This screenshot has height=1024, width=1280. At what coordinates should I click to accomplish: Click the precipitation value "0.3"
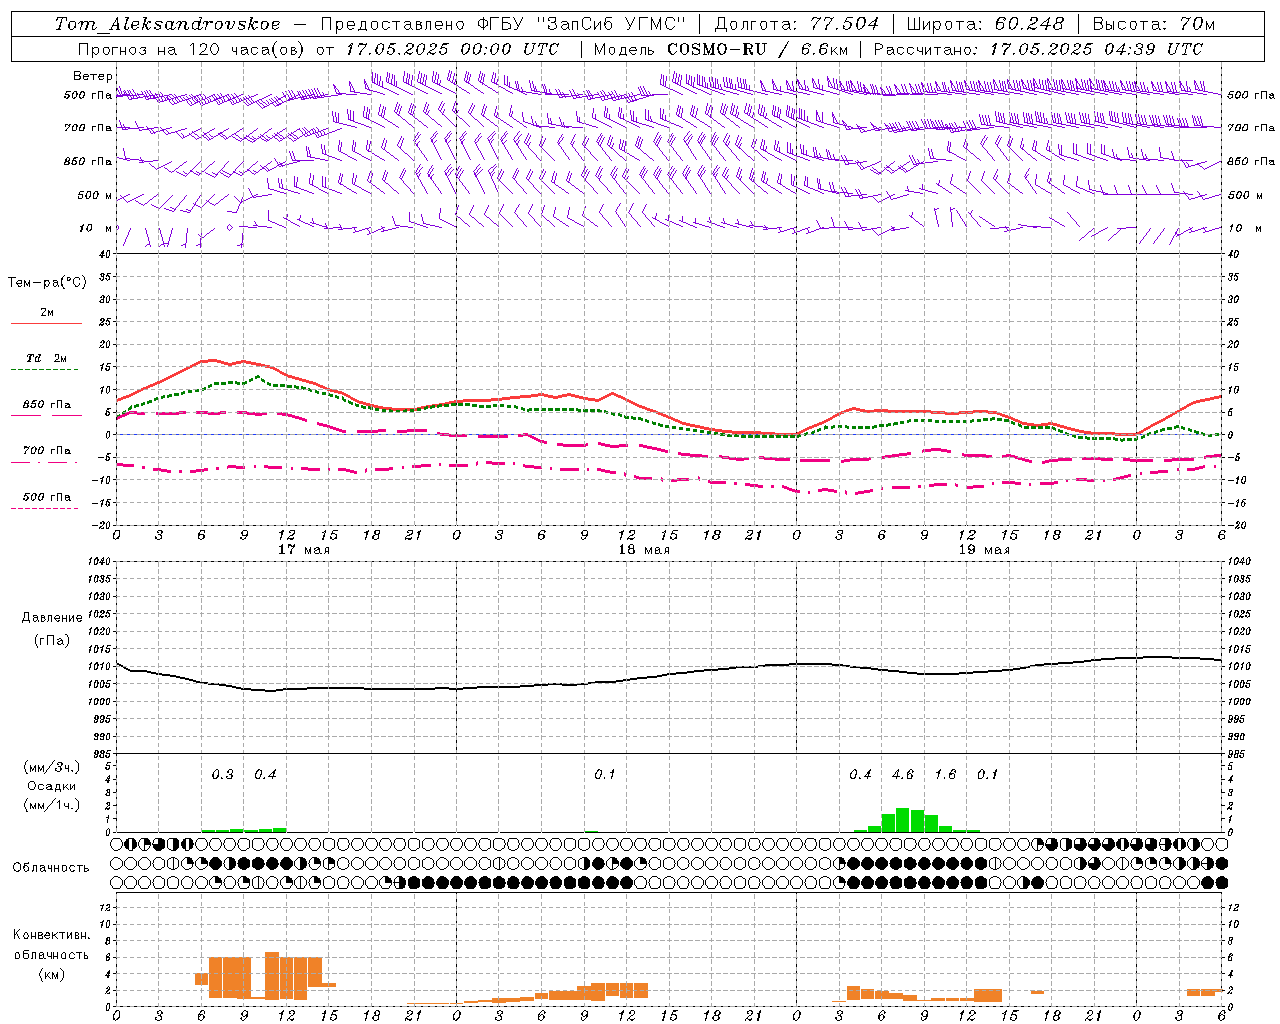[222, 775]
